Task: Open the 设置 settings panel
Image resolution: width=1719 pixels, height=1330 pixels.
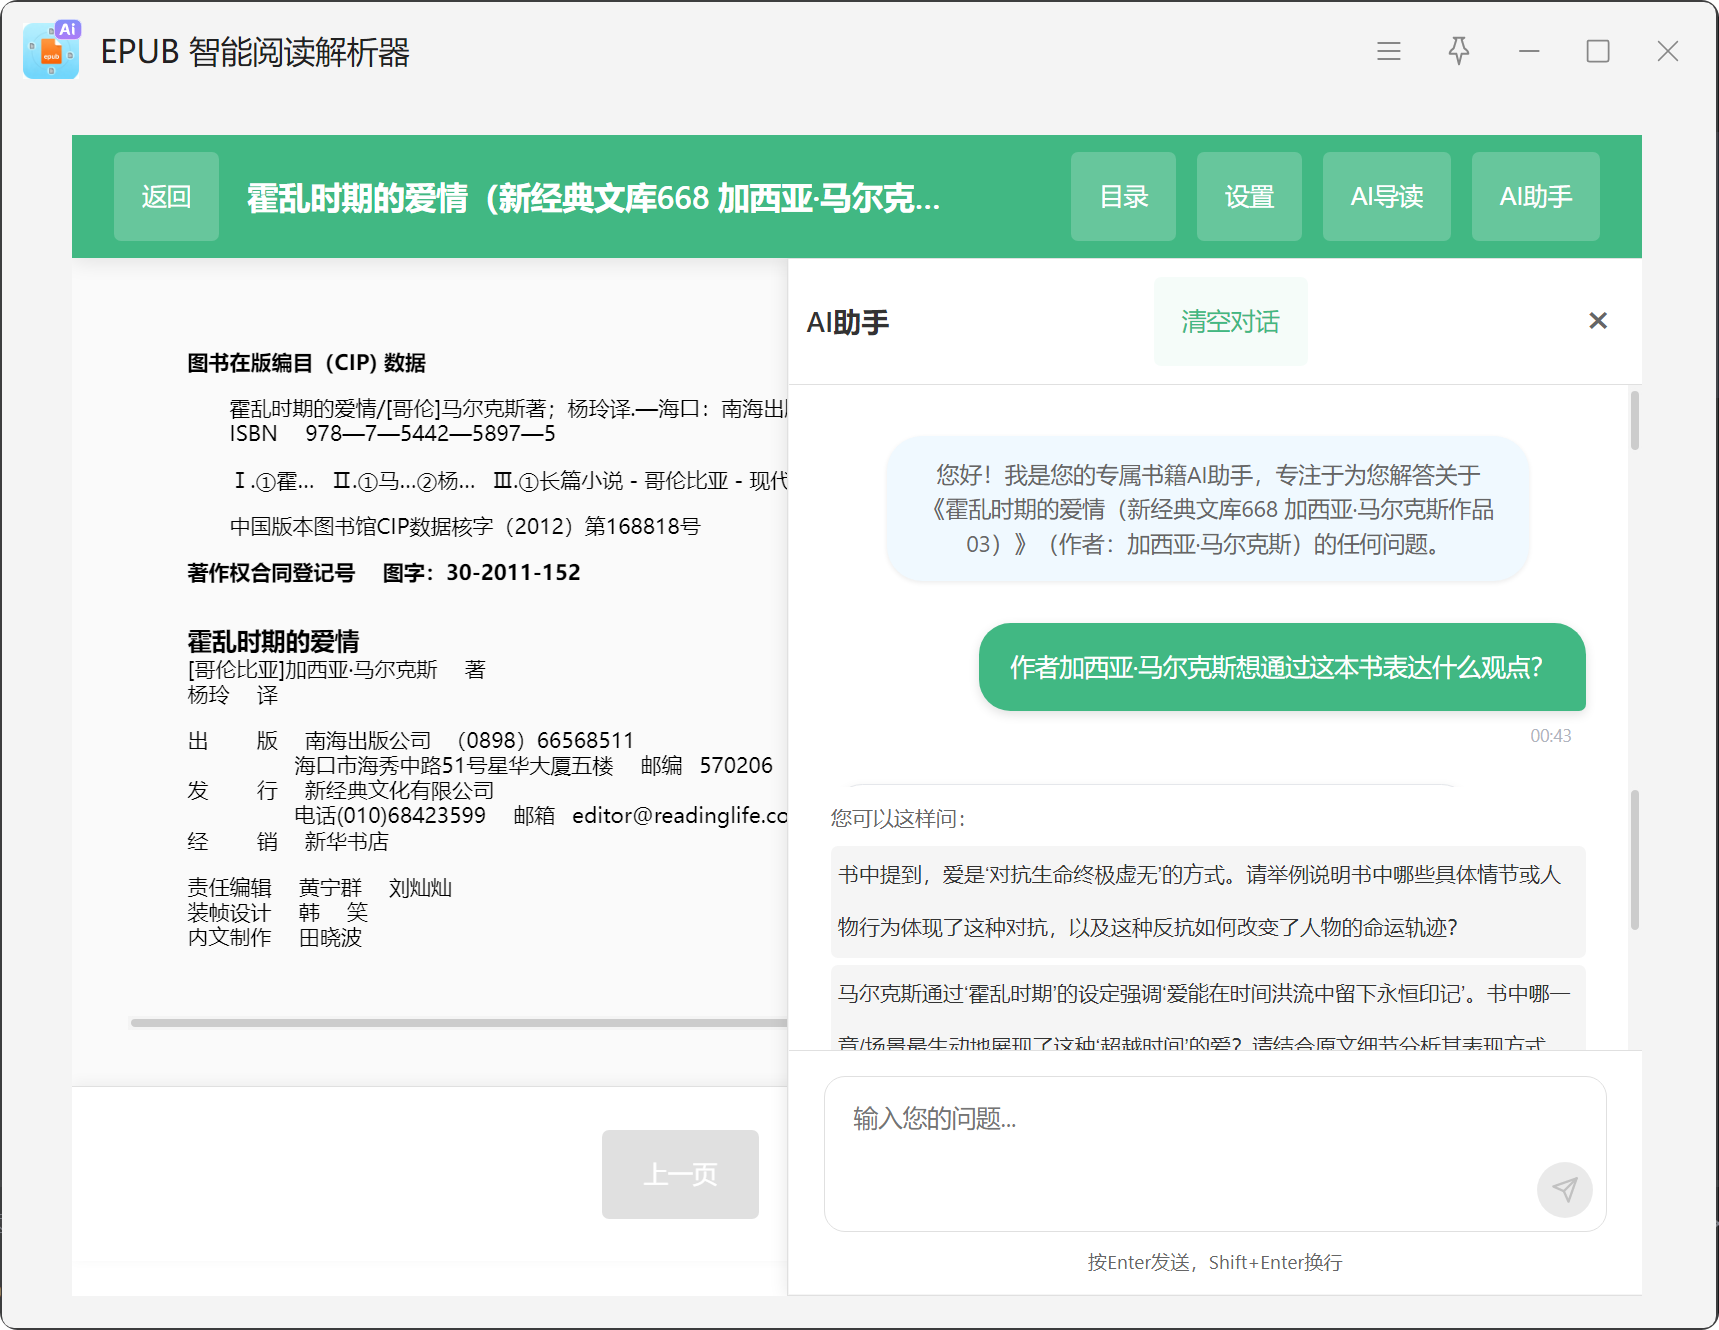Action: pos(1249,197)
